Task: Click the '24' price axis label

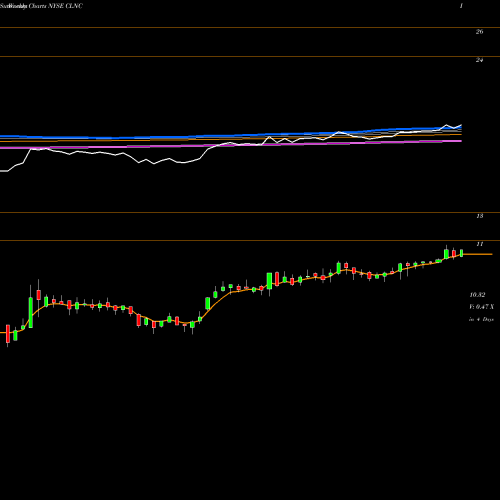Action: (479, 60)
